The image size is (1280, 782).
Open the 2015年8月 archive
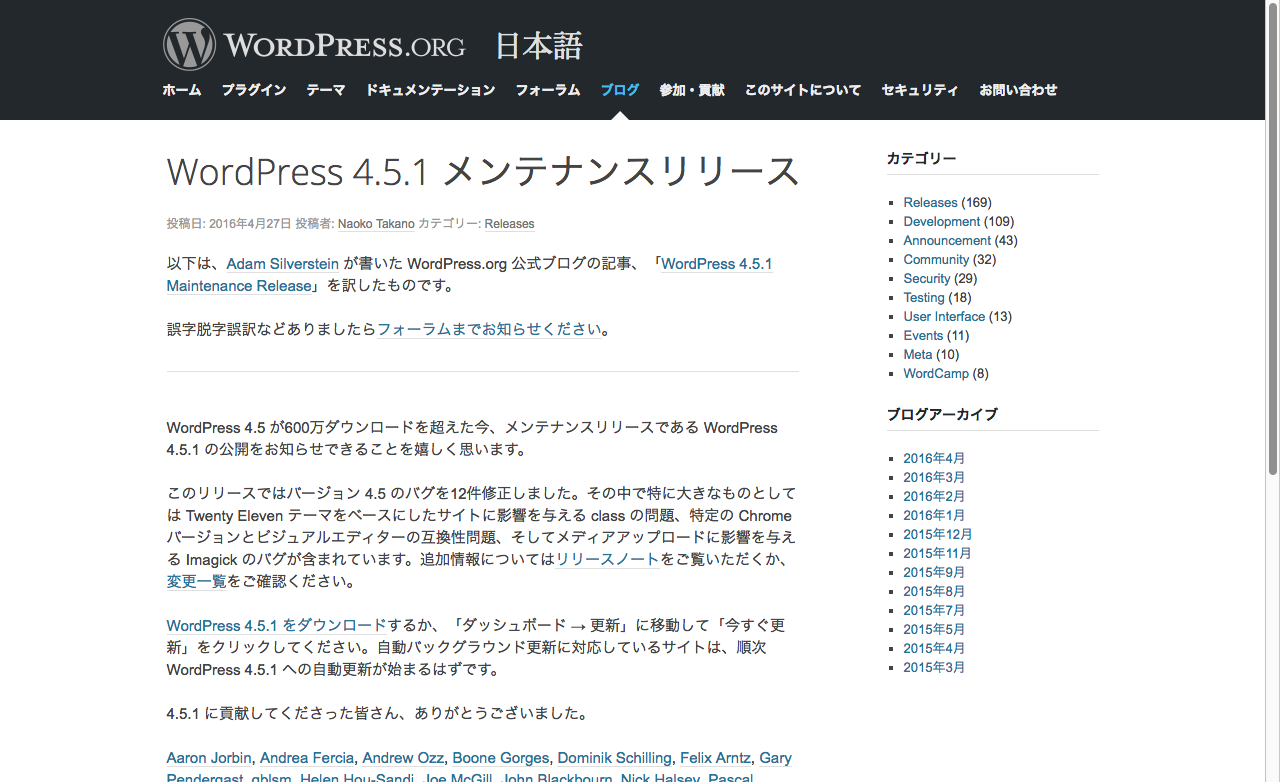tap(934, 591)
